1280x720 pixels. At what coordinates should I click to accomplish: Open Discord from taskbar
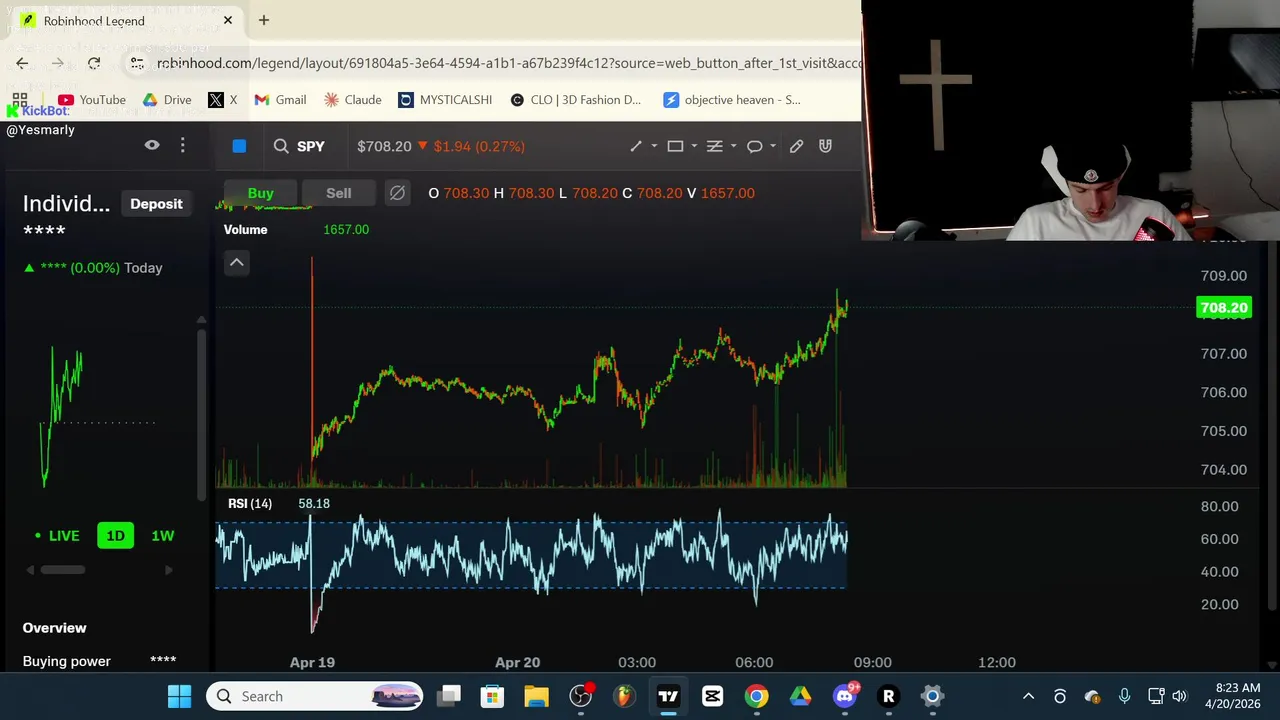[x=844, y=696]
